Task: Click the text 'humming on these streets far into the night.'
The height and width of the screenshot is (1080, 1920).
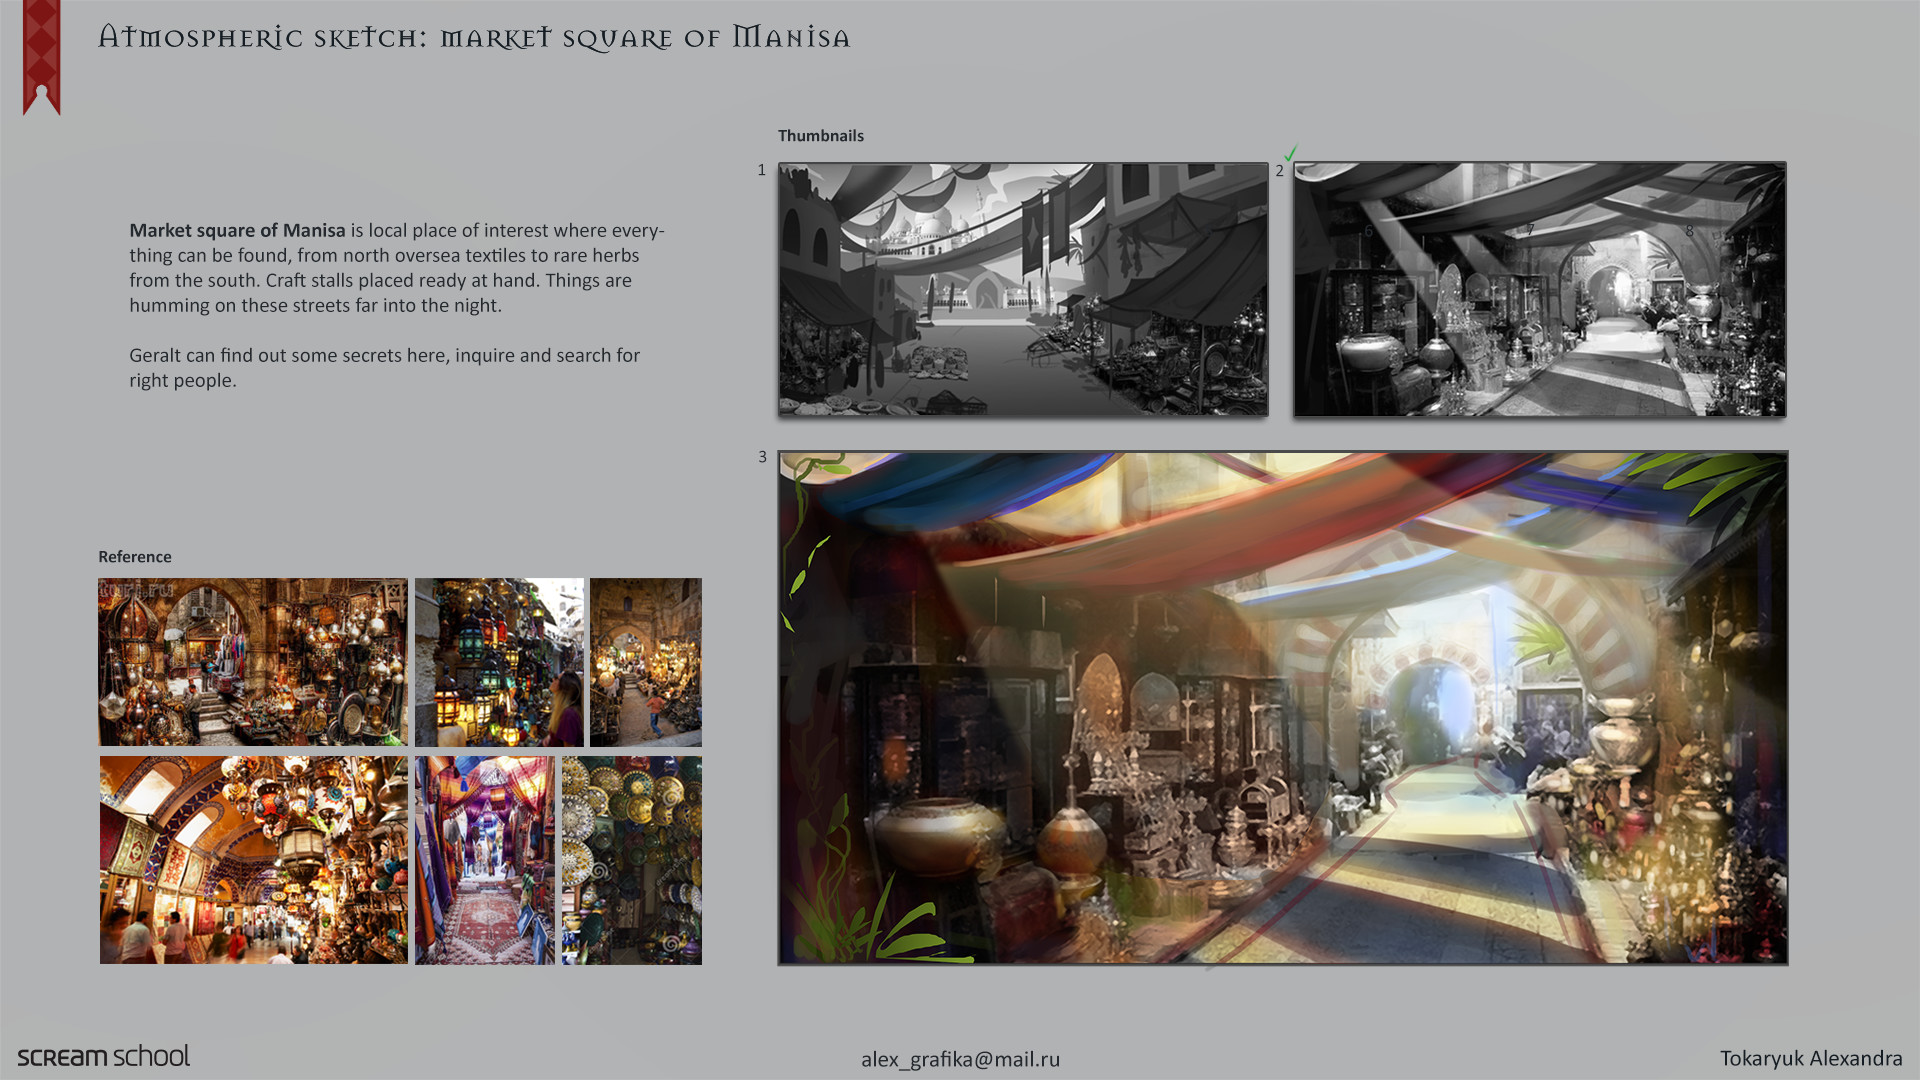Action: (315, 305)
